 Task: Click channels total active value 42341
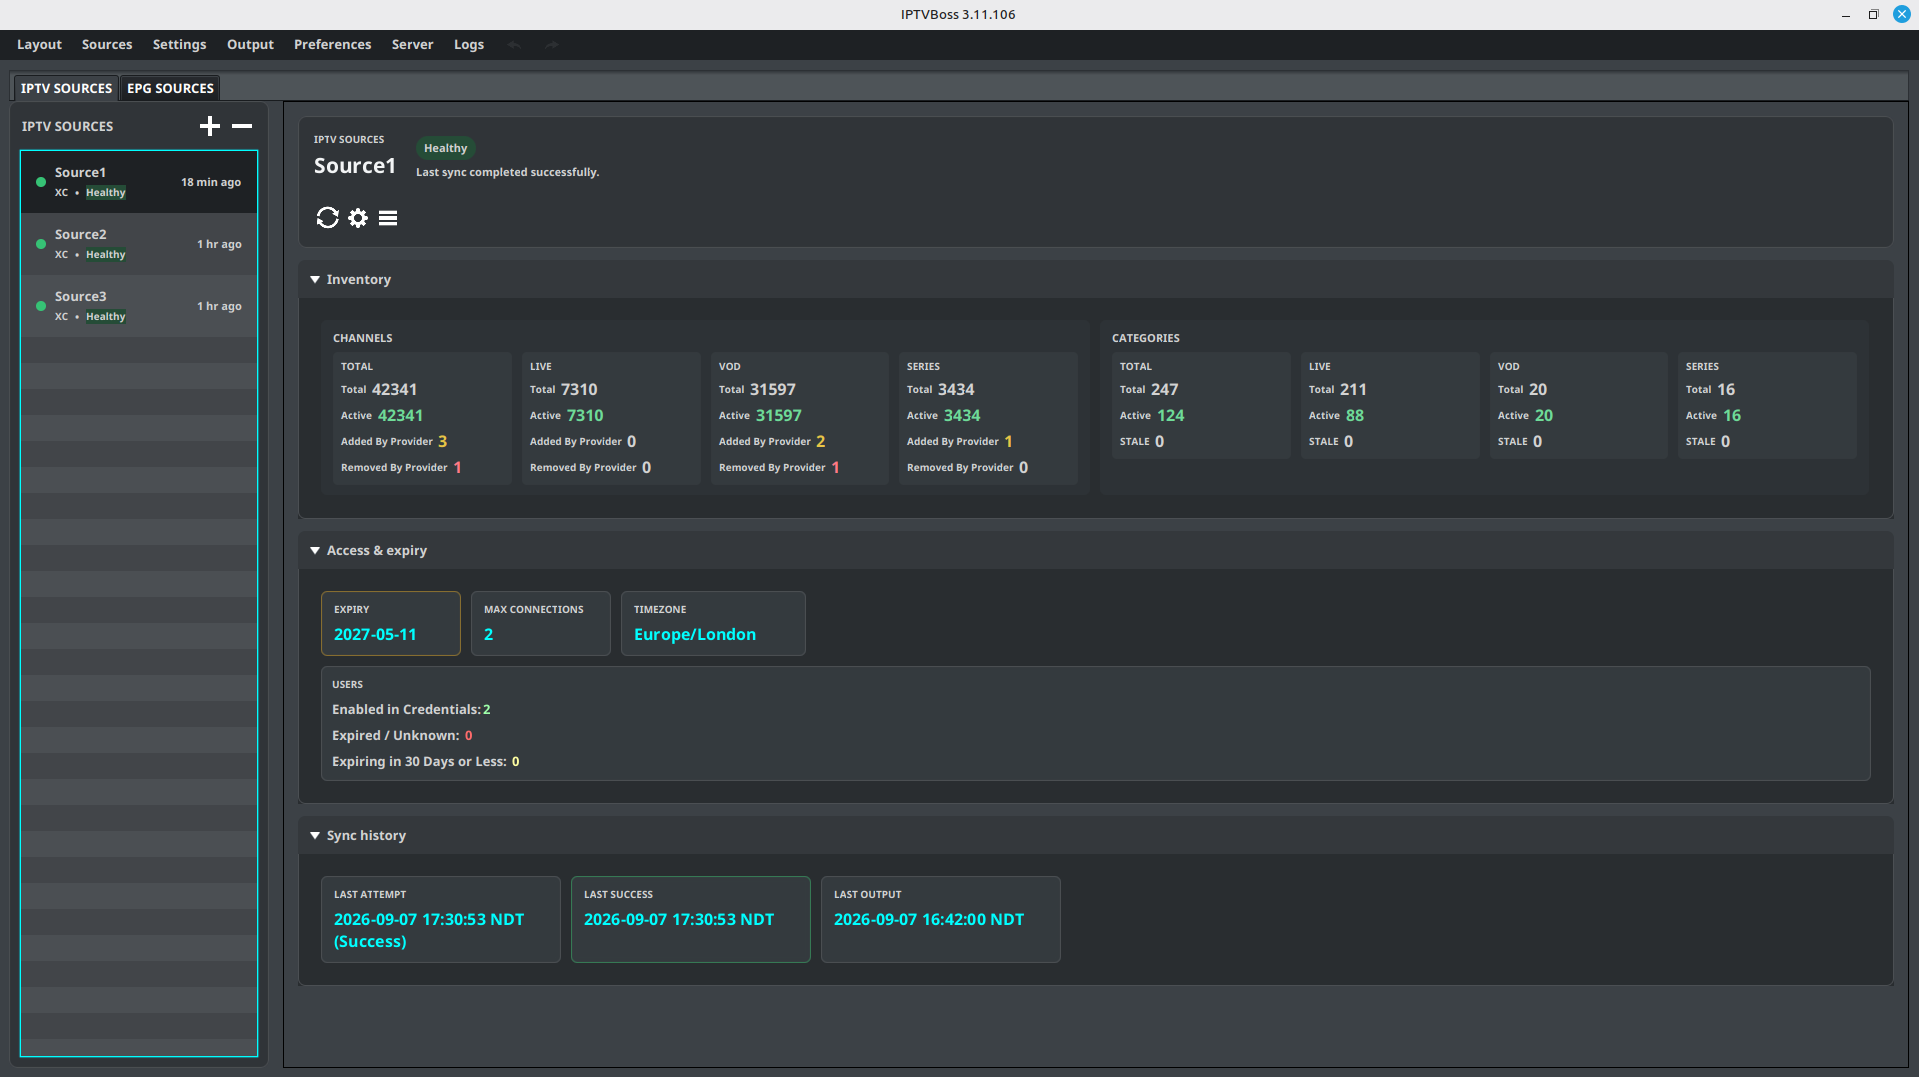click(x=400, y=415)
